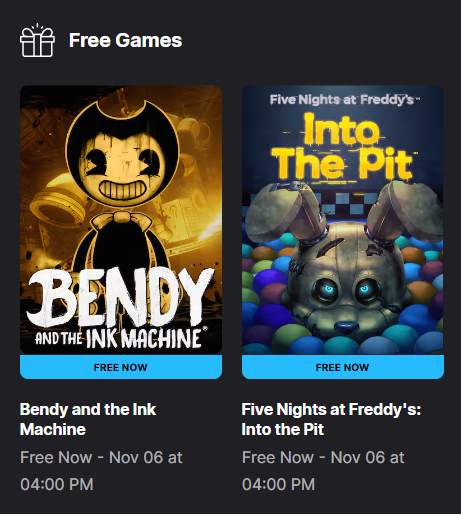Click the yellow Into The Pit logo

[343, 147]
